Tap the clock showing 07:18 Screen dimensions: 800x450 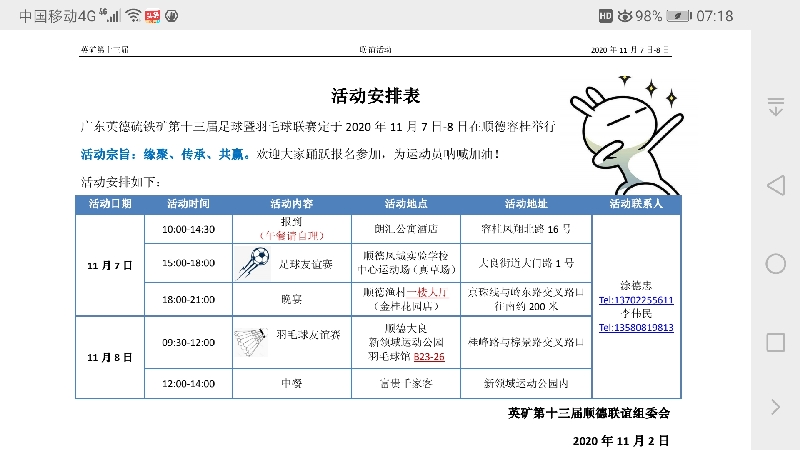715,16
